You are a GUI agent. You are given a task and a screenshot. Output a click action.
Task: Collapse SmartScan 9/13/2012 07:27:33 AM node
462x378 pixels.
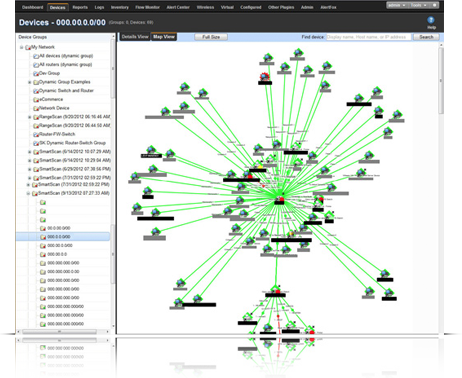click(28, 193)
